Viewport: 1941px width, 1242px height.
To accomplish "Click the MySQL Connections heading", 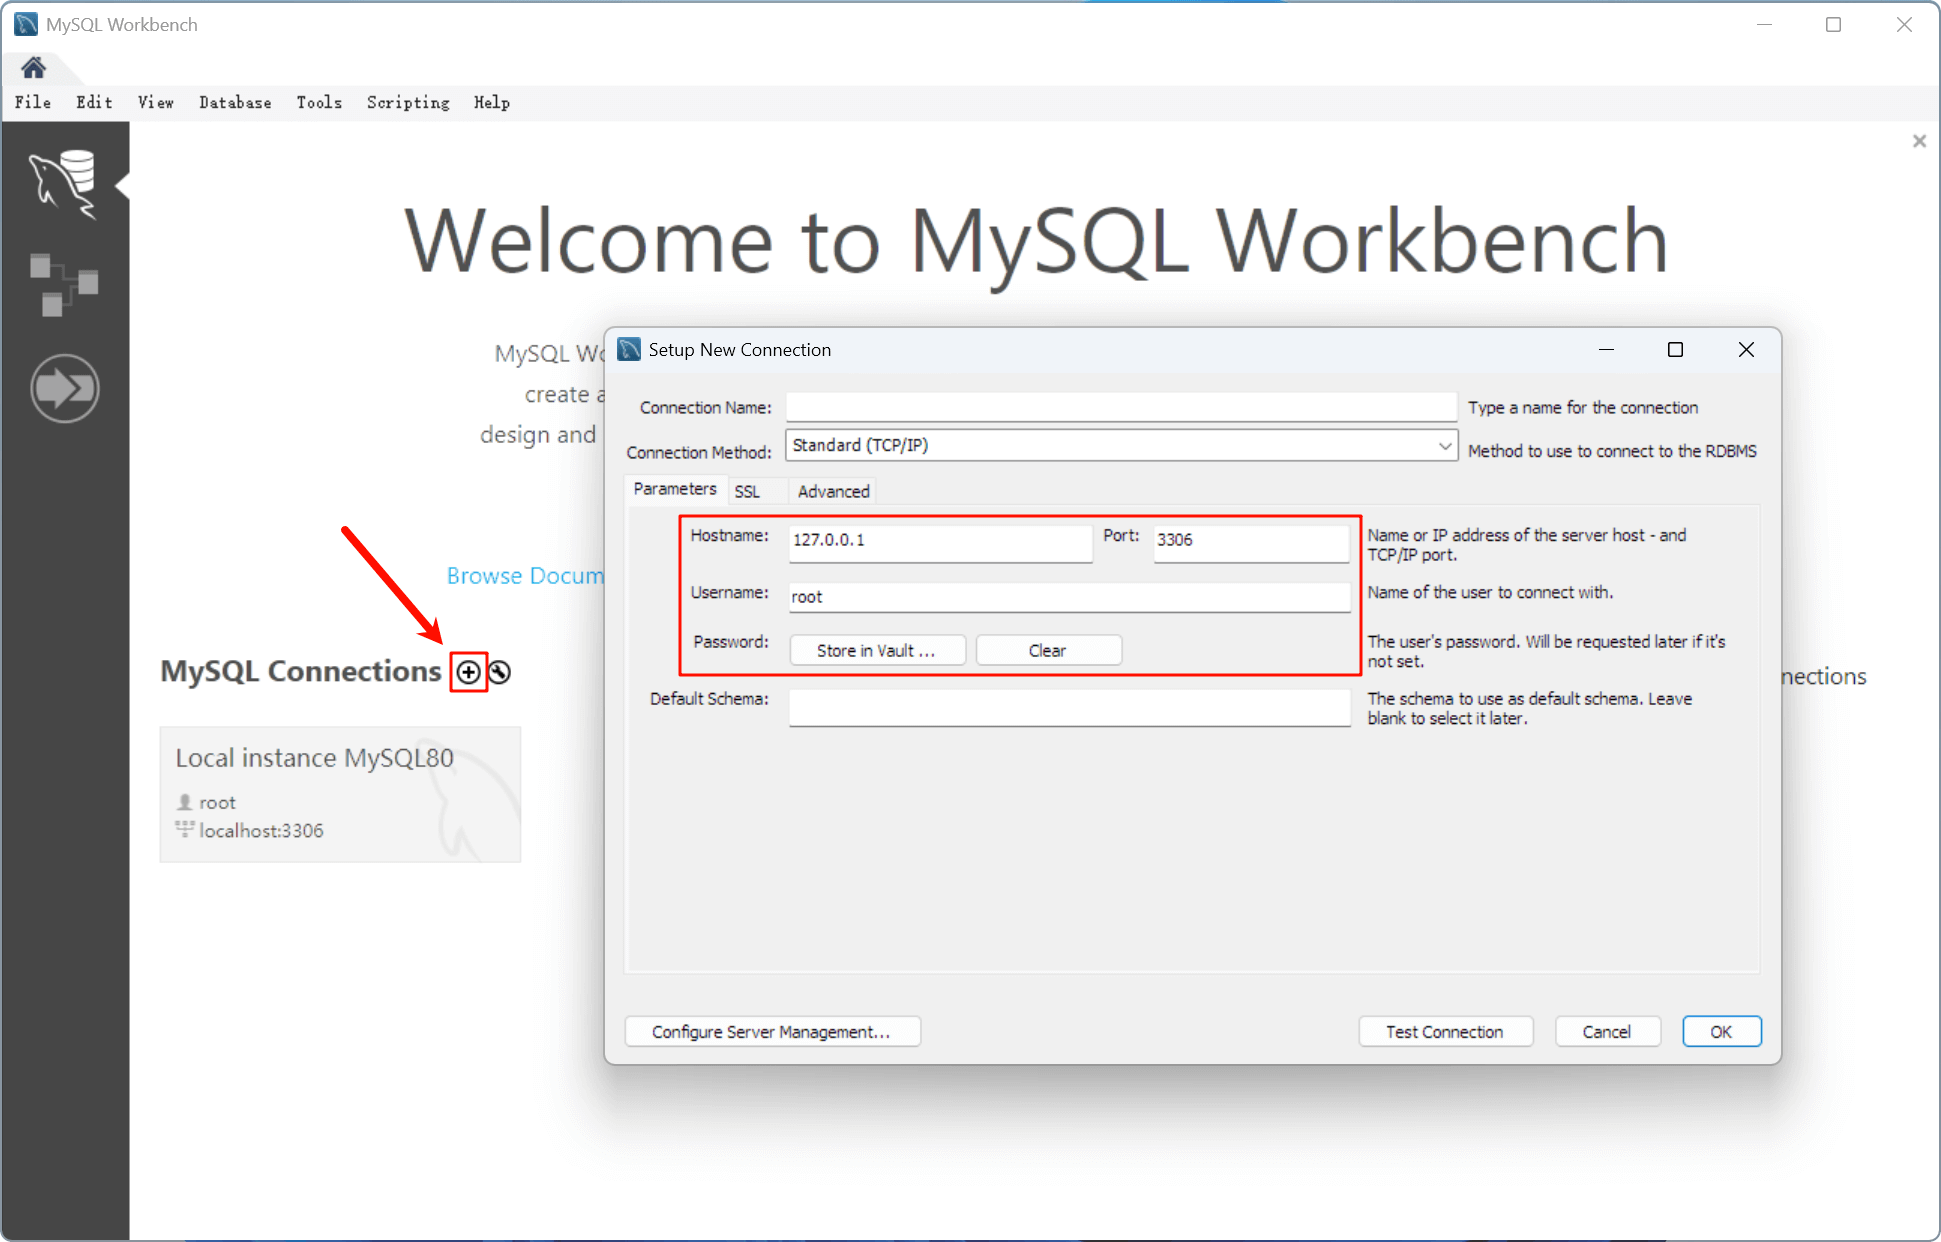I will pos(300,671).
